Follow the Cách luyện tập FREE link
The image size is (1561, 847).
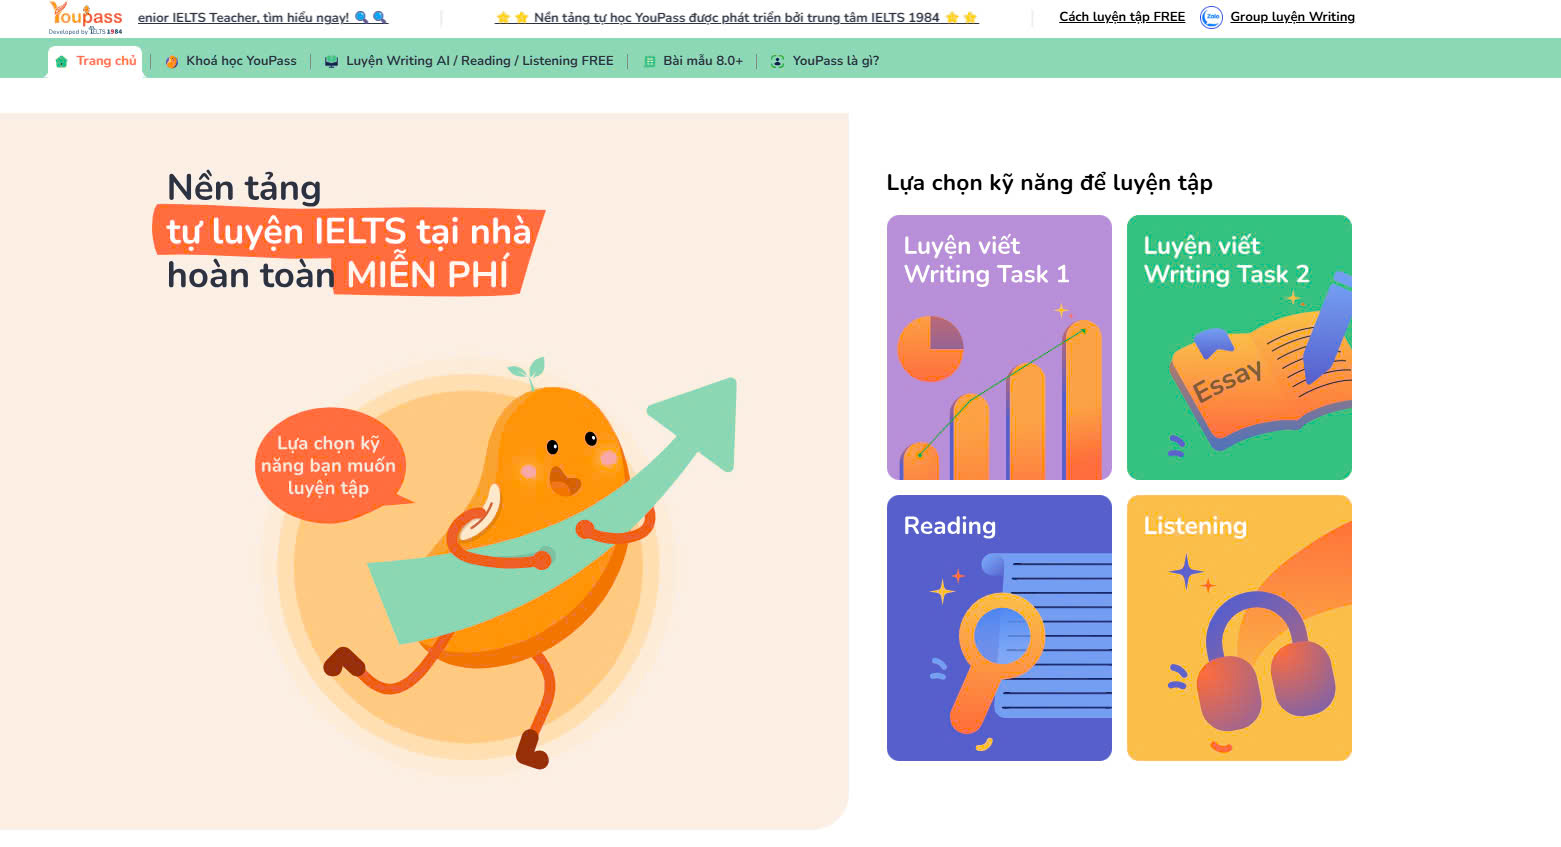pos(1122,17)
